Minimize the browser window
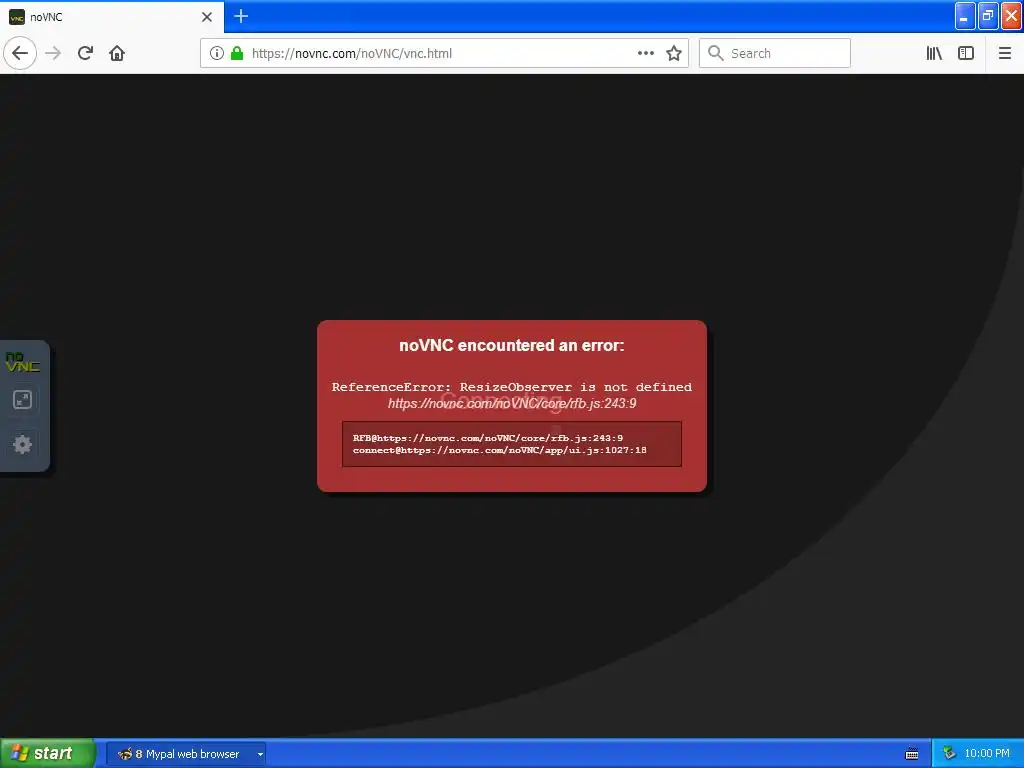The image size is (1024, 768). click(965, 17)
